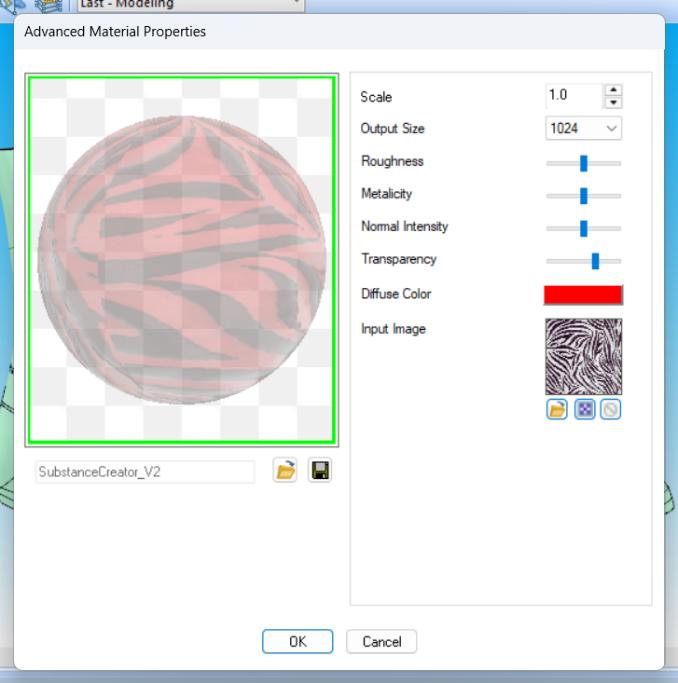
Task: Confirm the dialog with OK
Action: 297,642
